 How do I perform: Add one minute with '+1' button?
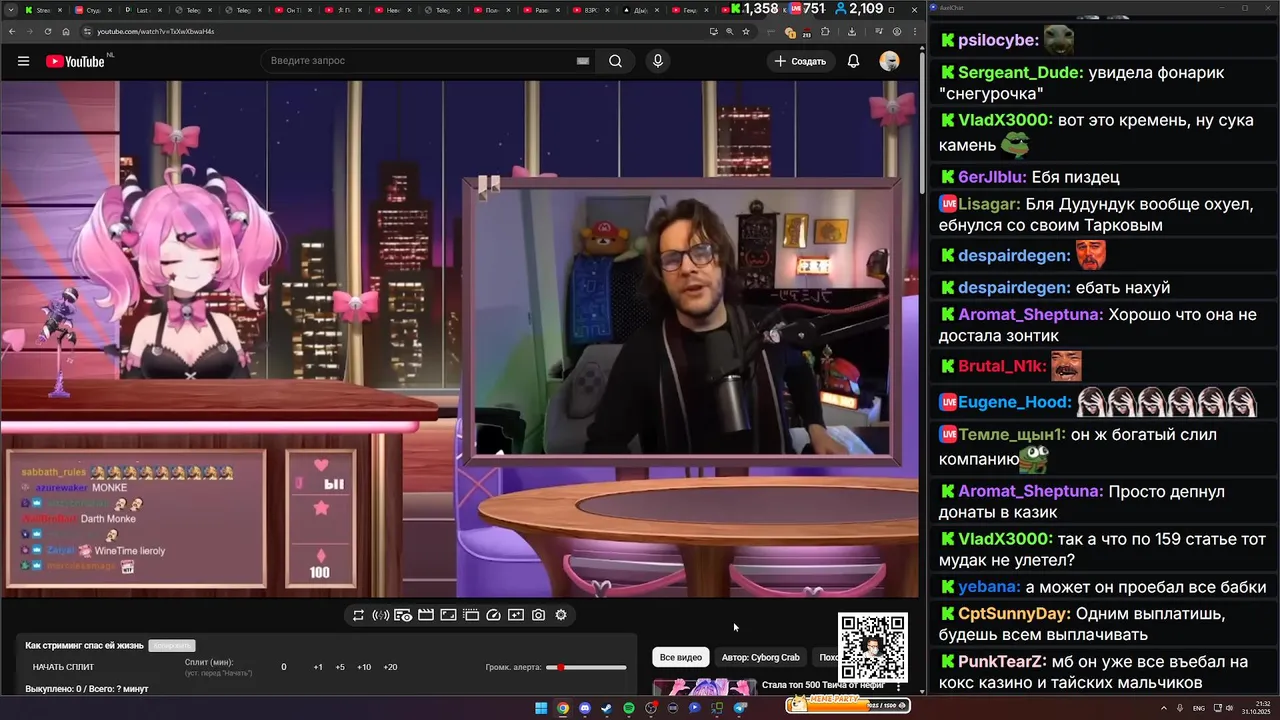coord(318,667)
